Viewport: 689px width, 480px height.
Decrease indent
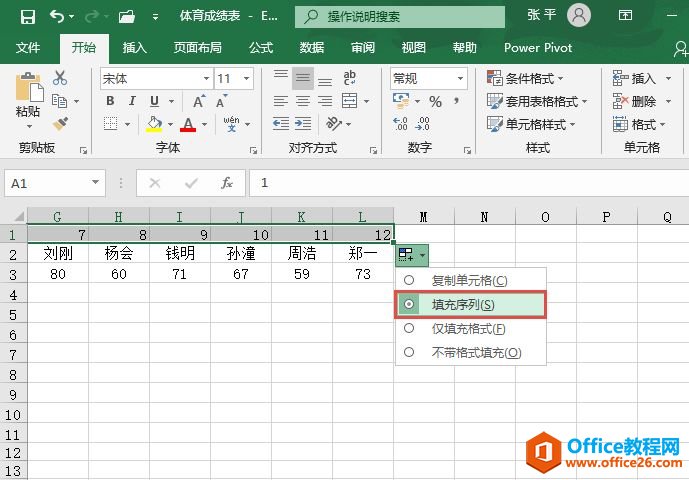tap(281, 124)
